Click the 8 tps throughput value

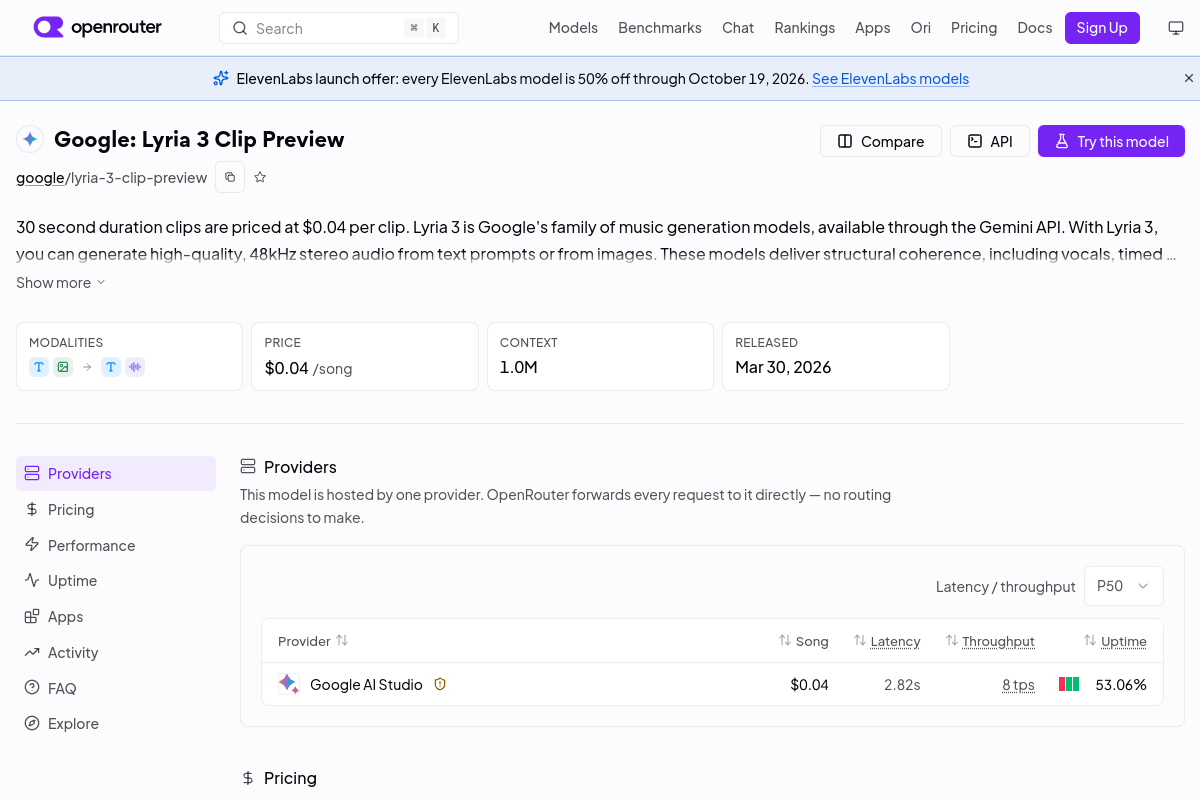[x=1018, y=685]
